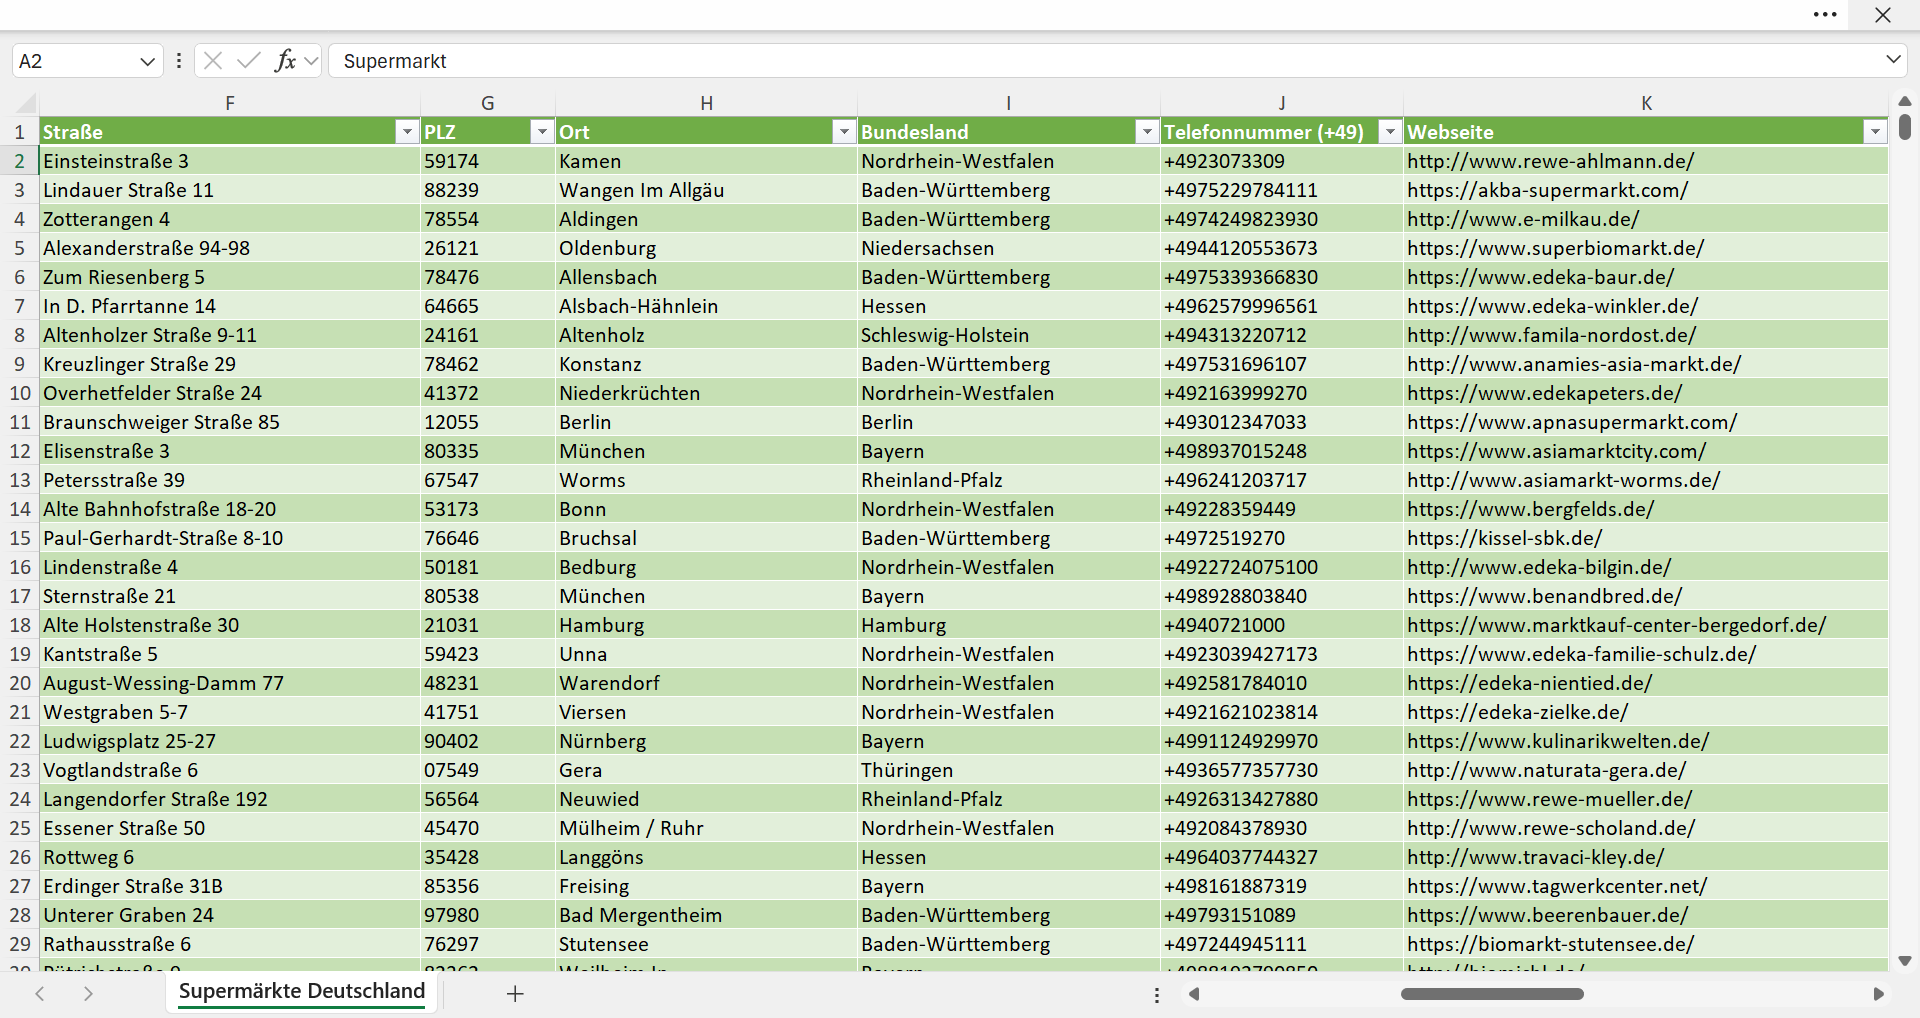Open the akba-supermarkt.com link
The image size is (1920, 1018).
coord(1547,190)
